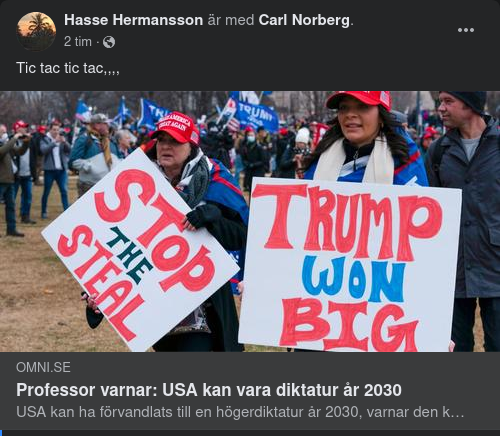This screenshot has height=436, width=500.
Task: Open headline 'Professor varnar: USA kan vara diktatur'
Action: (x=209, y=390)
